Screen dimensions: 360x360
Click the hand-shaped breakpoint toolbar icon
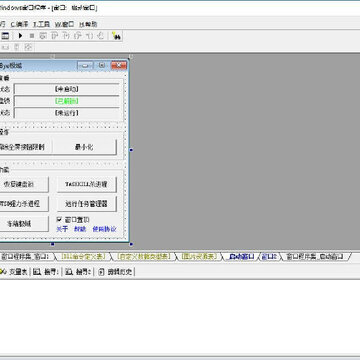pos(101,36)
